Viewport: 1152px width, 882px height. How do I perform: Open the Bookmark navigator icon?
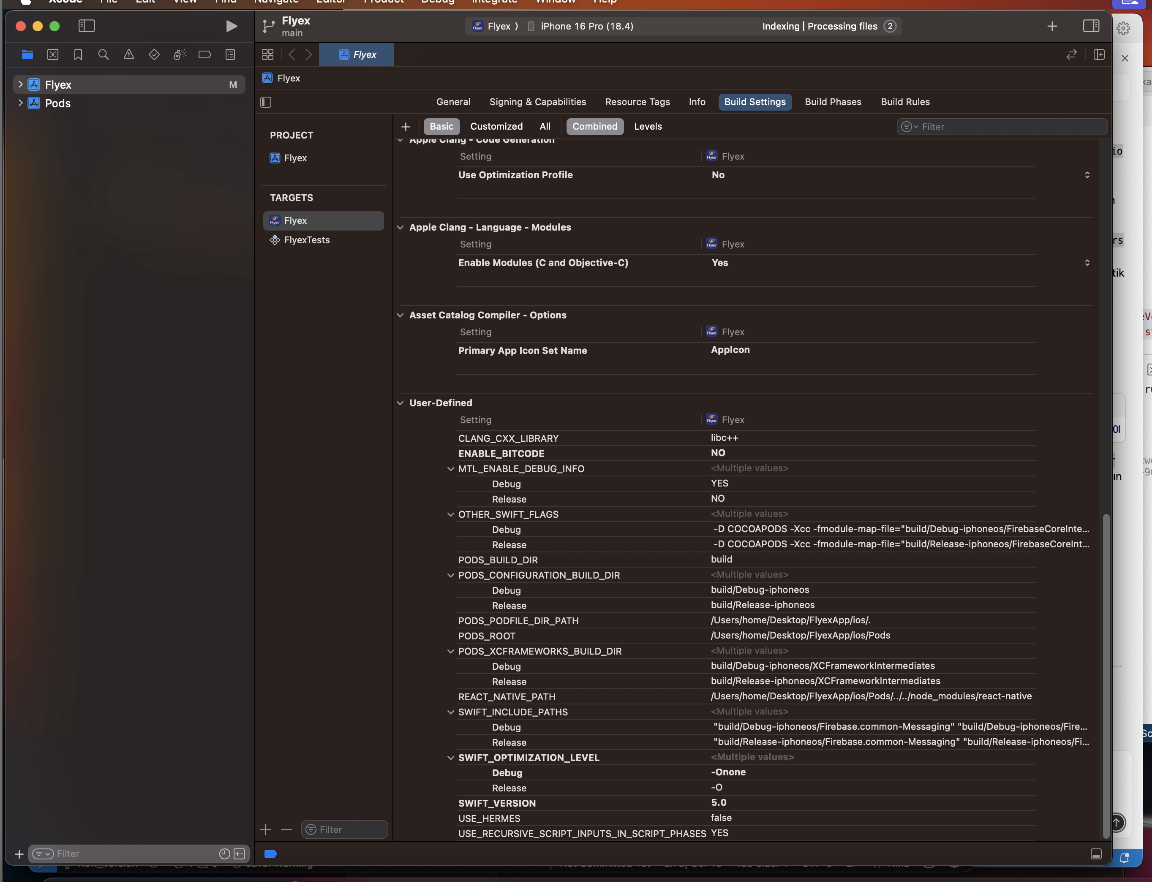click(78, 55)
